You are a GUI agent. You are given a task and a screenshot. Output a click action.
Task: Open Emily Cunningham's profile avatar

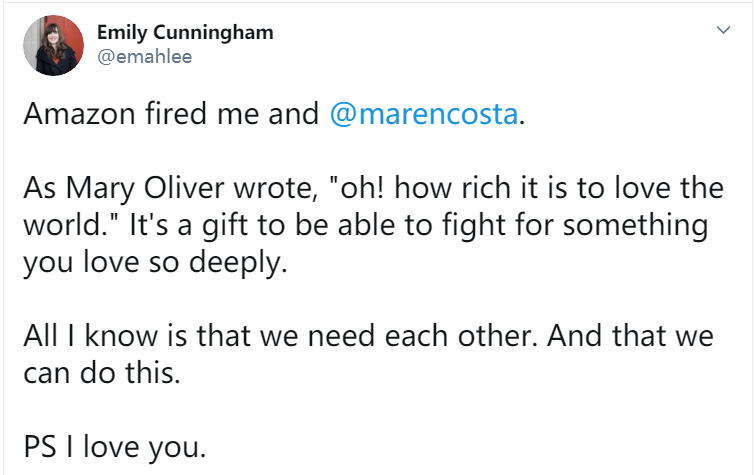click(x=53, y=45)
